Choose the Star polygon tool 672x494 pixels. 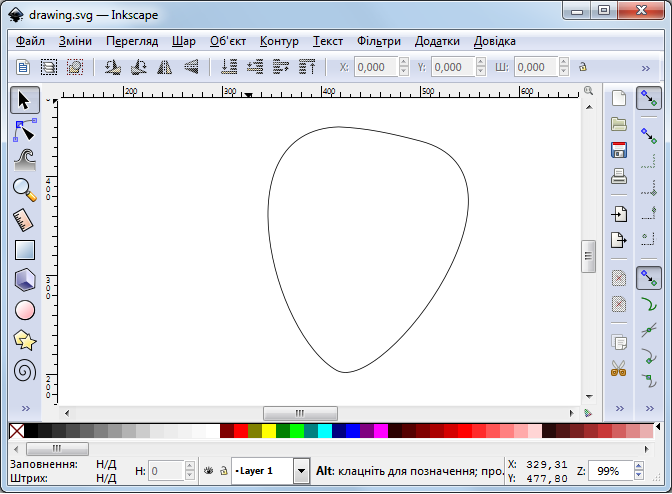click(x=25, y=340)
